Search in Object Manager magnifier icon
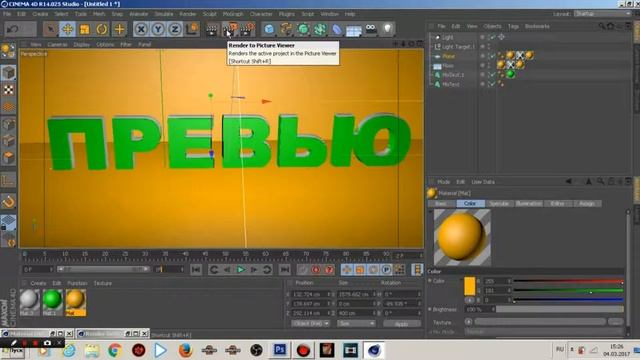 (602, 26)
